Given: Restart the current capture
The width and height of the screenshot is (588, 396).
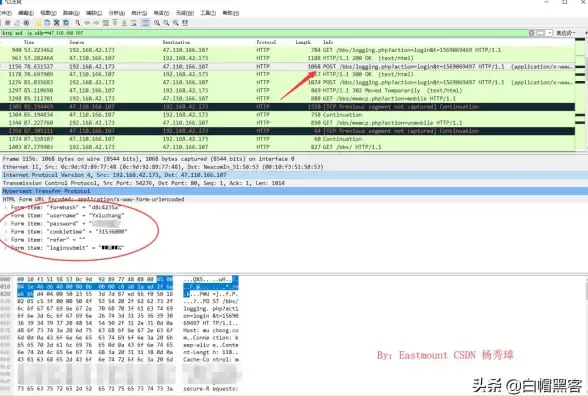Looking at the screenshot, I should tap(17, 23).
